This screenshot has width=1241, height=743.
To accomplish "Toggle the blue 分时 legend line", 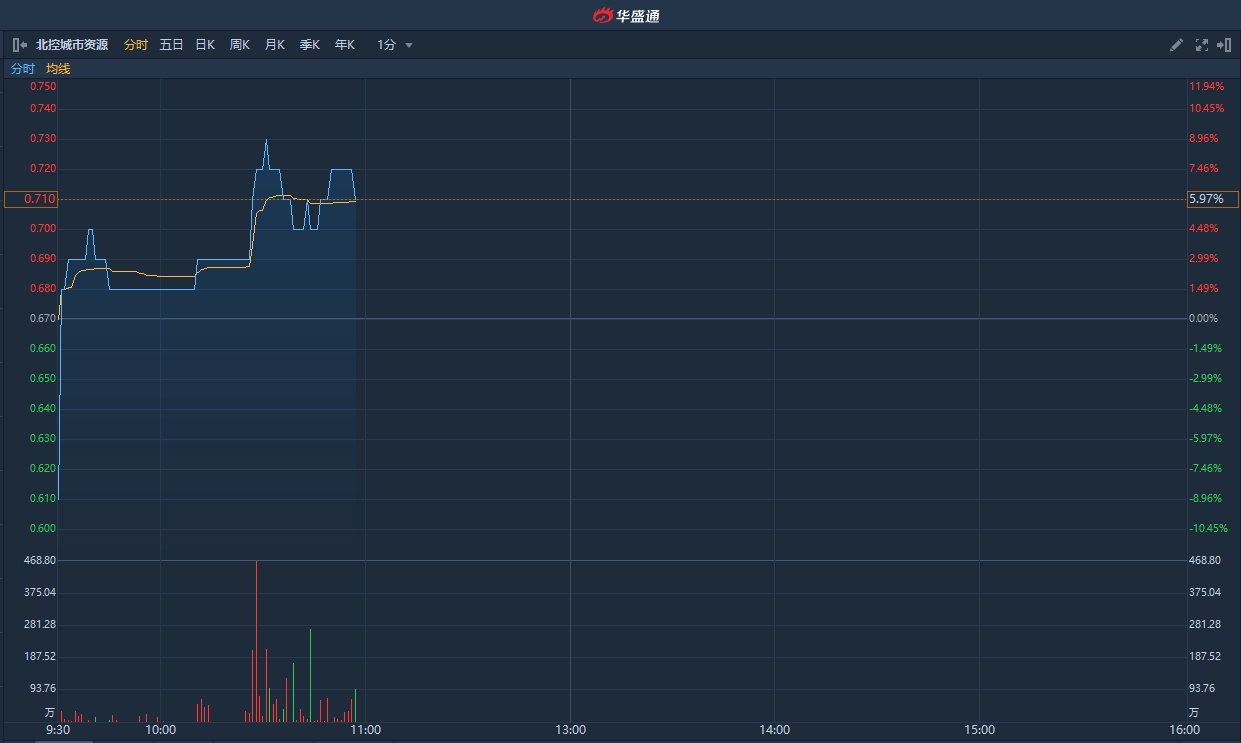I will [22, 69].
